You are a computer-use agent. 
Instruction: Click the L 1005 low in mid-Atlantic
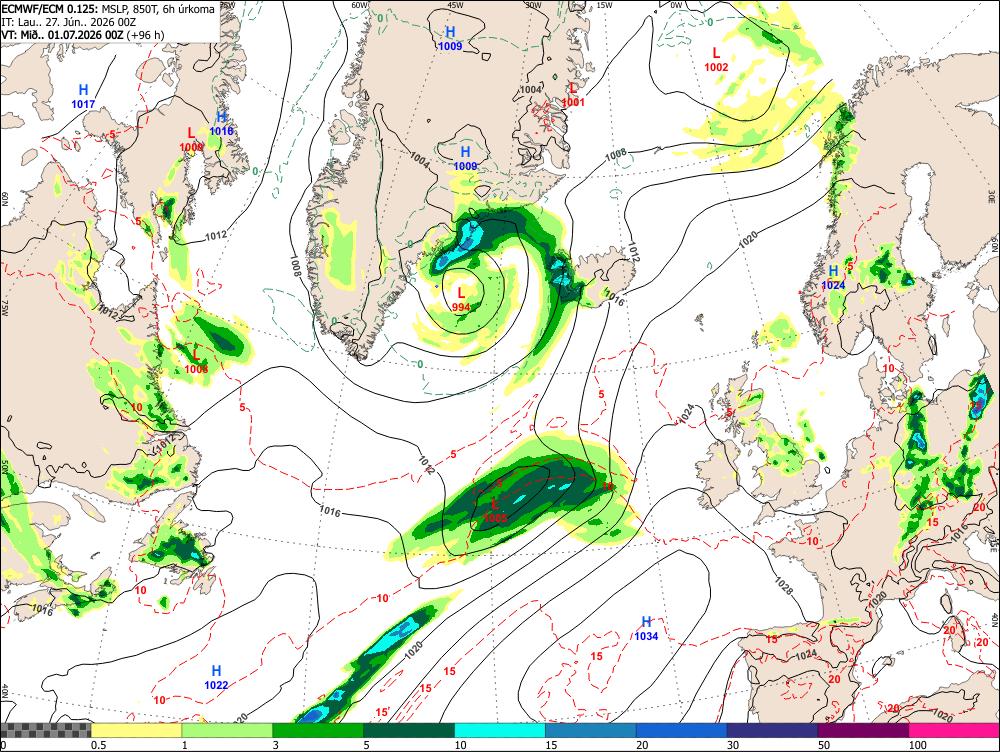[x=495, y=510]
